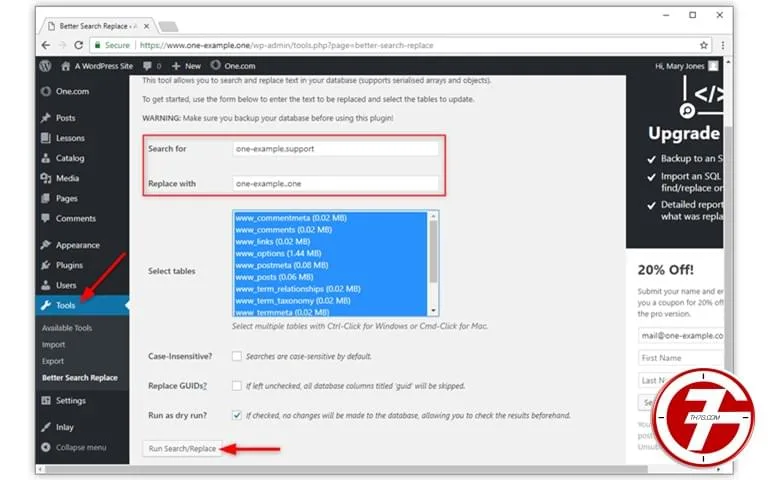The height and width of the screenshot is (480, 768).
Task: Open the Export submenu link
Action: 53,361
